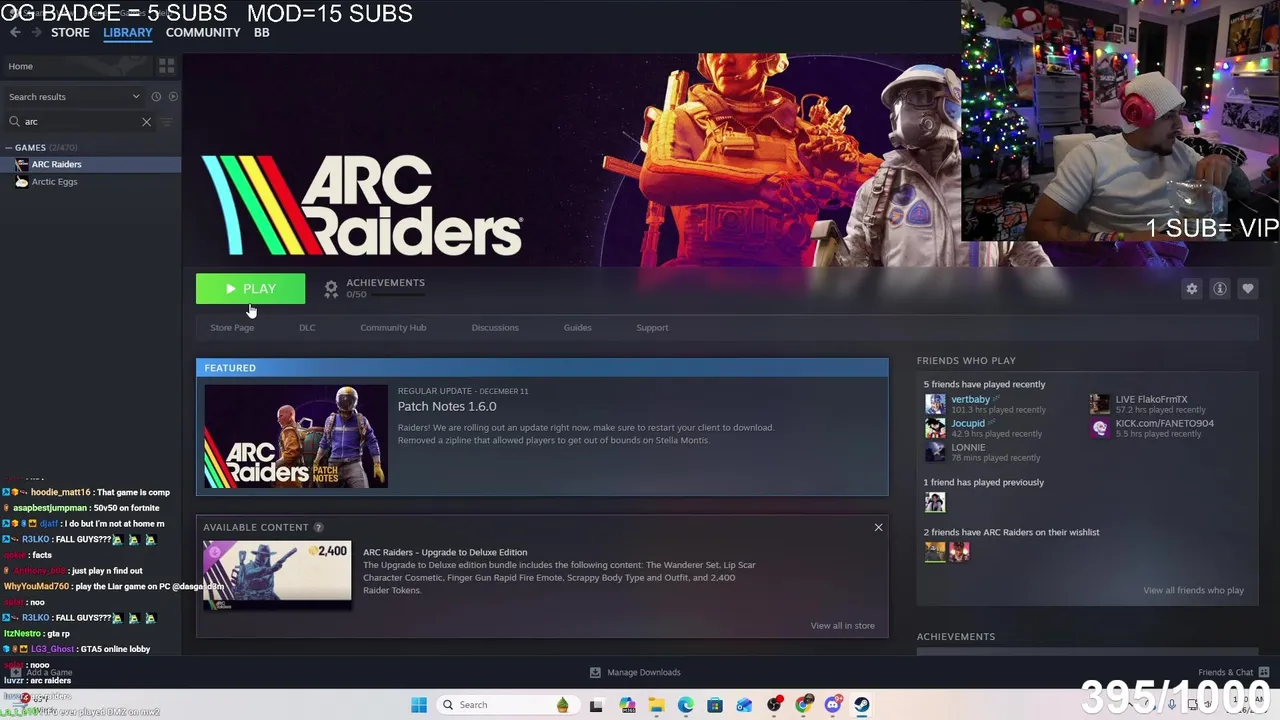
Task: Open Patch Notes thumbnail image
Action: 296,436
